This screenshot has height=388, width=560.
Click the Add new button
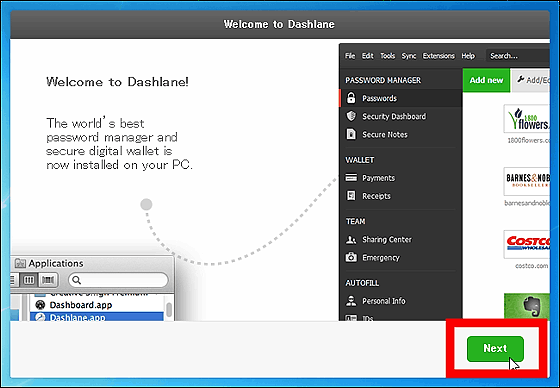click(x=486, y=80)
